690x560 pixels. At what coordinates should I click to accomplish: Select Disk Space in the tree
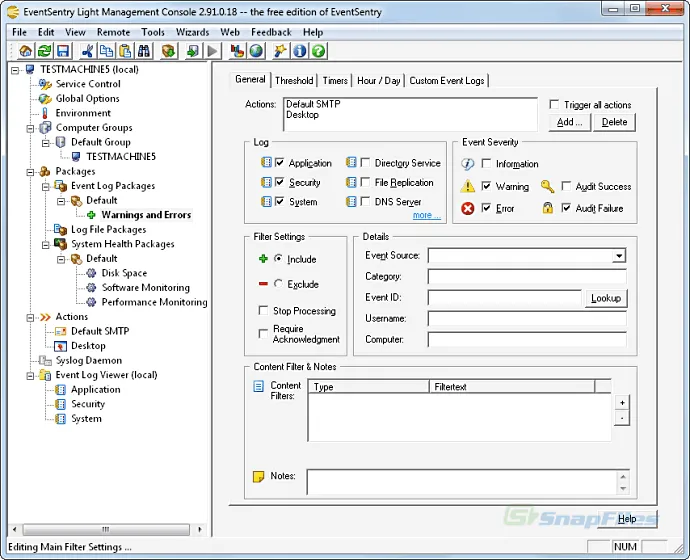124,273
